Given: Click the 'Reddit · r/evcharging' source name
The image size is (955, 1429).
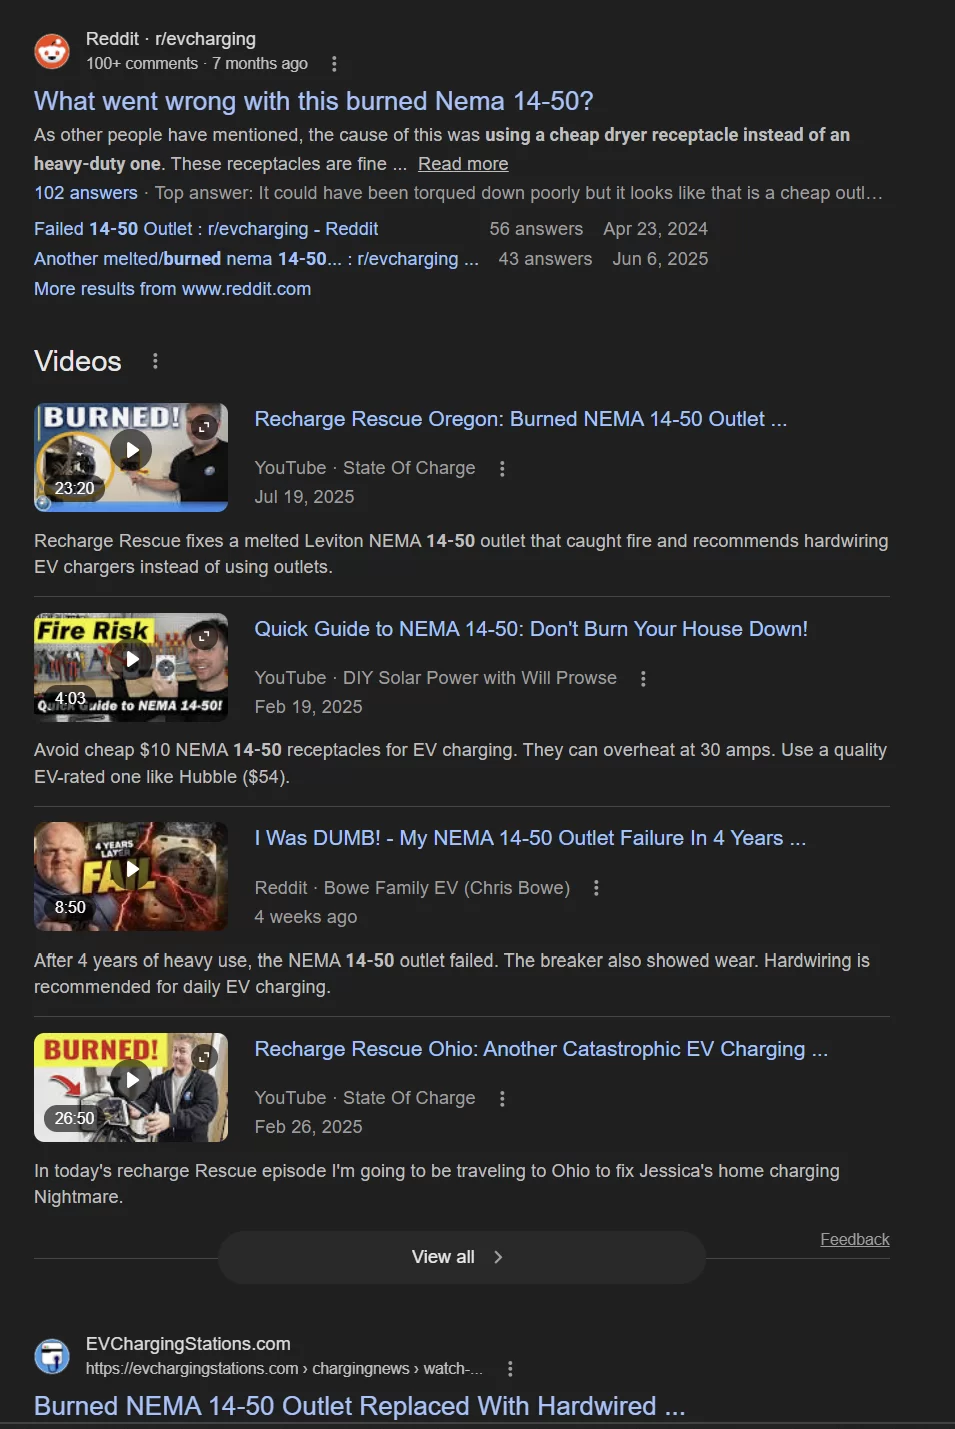Looking at the screenshot, I should (x=171, y=39).
